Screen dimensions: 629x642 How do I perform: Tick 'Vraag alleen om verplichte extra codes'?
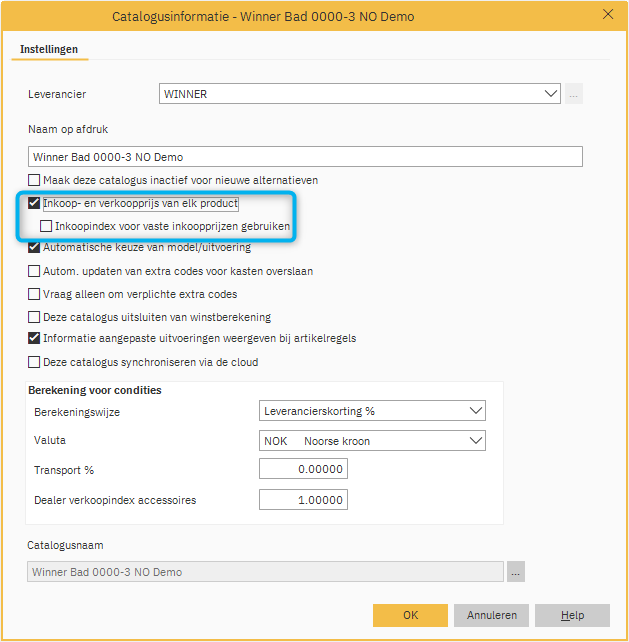point(35,294)
